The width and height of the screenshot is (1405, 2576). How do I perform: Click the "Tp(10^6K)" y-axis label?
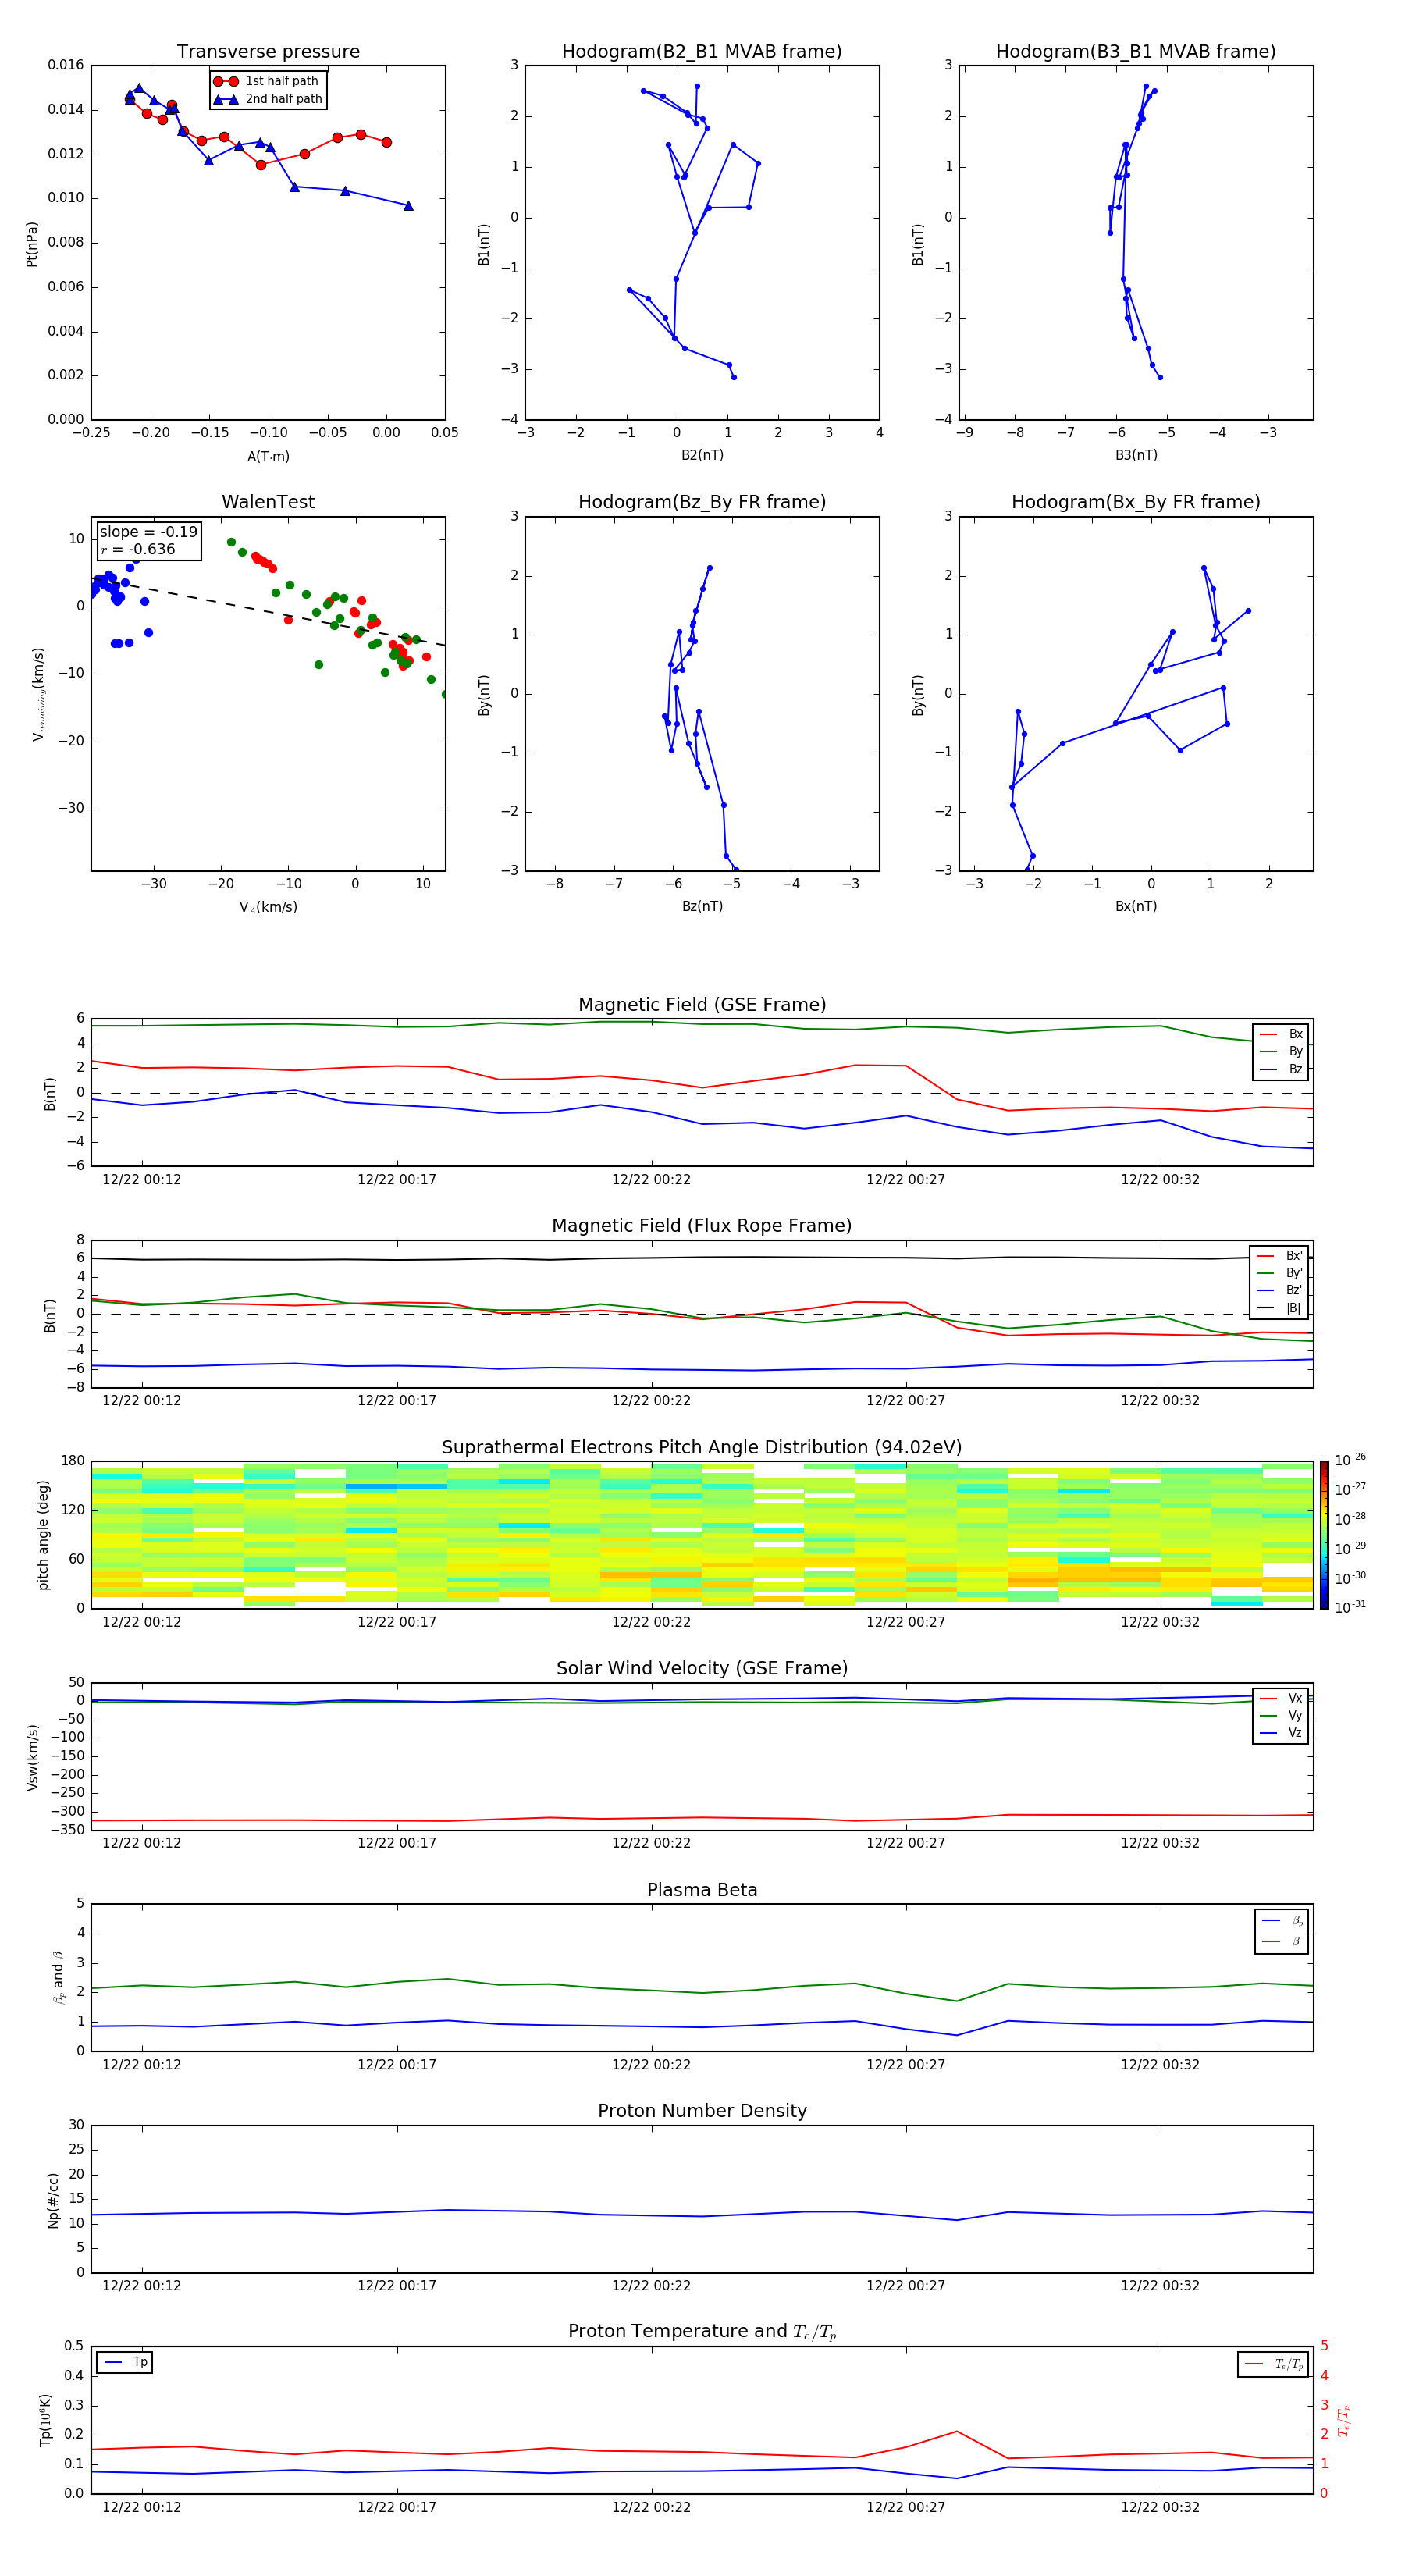pos(45,2420)
